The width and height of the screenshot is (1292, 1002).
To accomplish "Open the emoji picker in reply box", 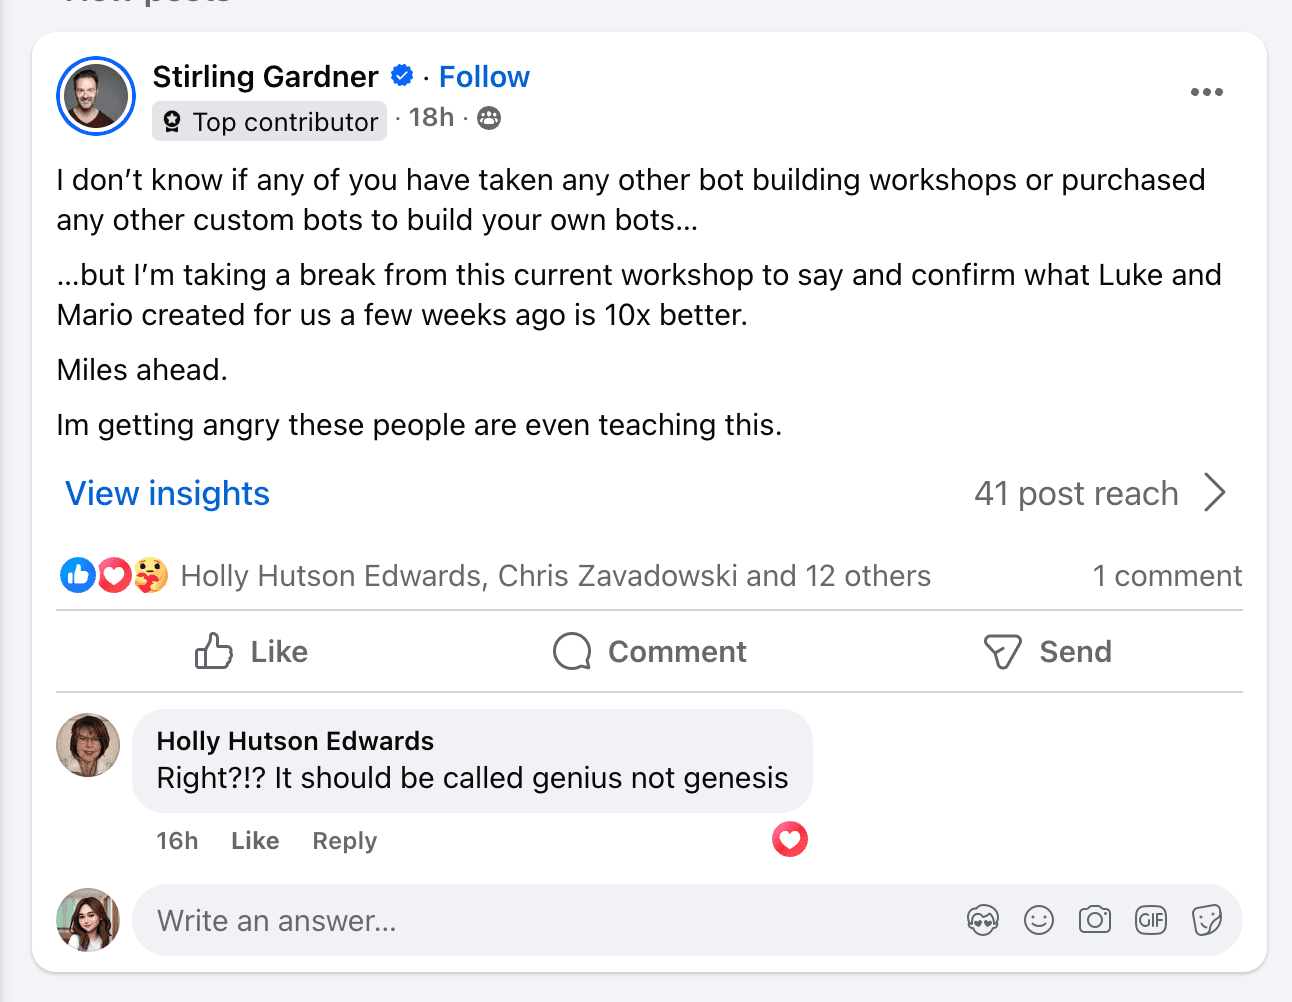I will pos(1039,920).
